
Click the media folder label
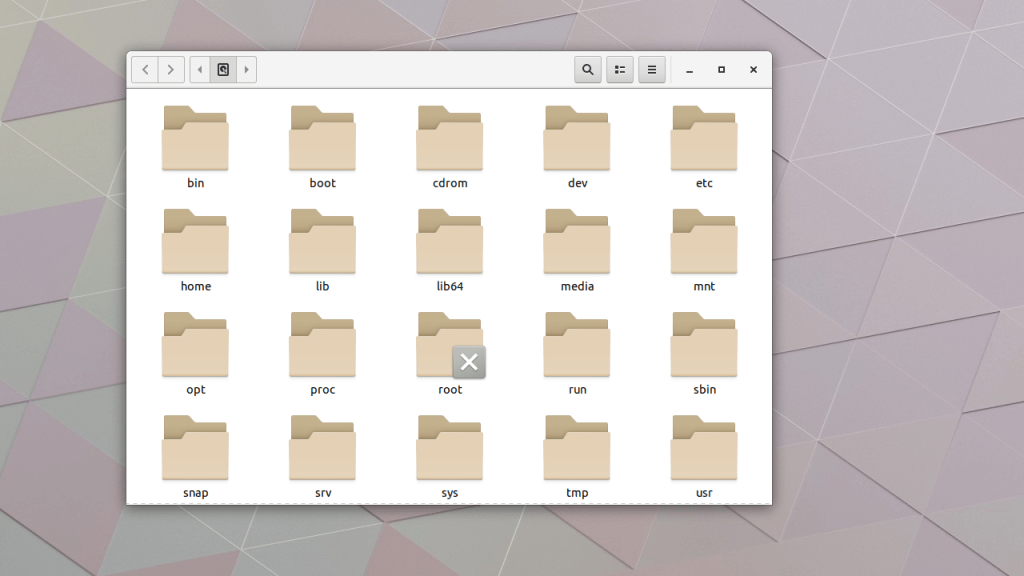click(577, 287)
